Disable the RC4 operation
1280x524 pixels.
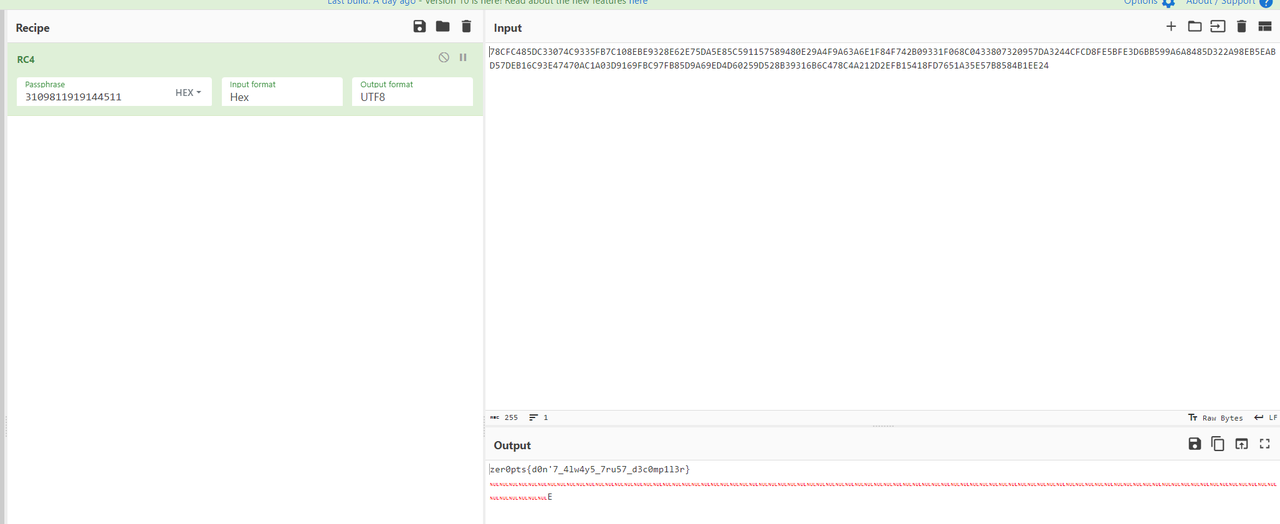click(444, 58)
